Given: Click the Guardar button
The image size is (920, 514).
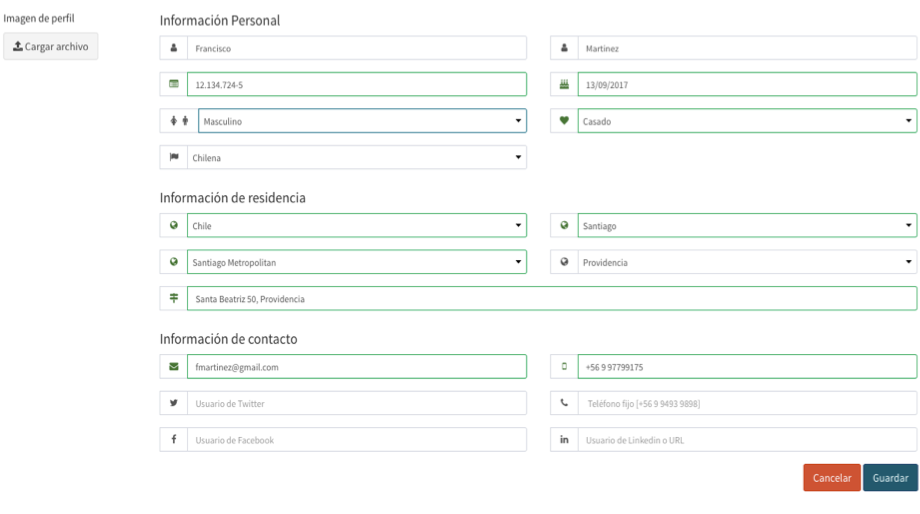Looking at the screenshot, I should click(x=890, y=478).
